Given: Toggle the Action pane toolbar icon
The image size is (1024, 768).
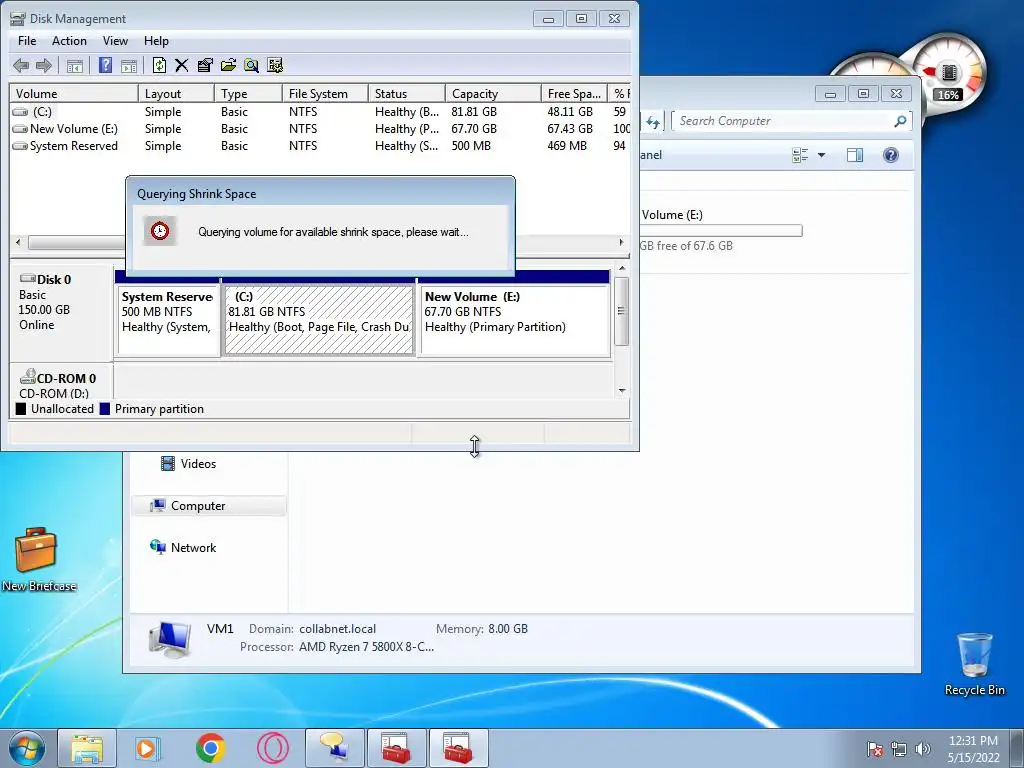Looking at the screenshot, I should pos(129,65).
